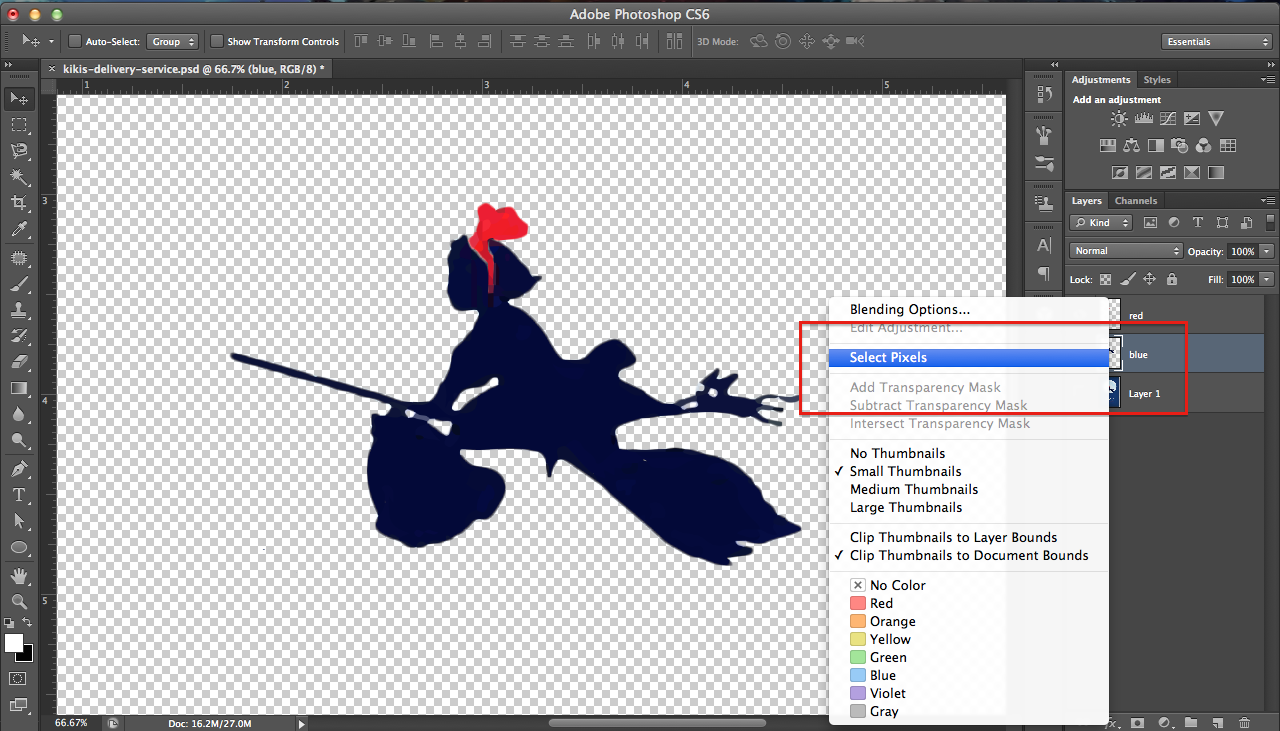
Task: Add a Channel Mixer adjustment
Action: (1203, 146)
